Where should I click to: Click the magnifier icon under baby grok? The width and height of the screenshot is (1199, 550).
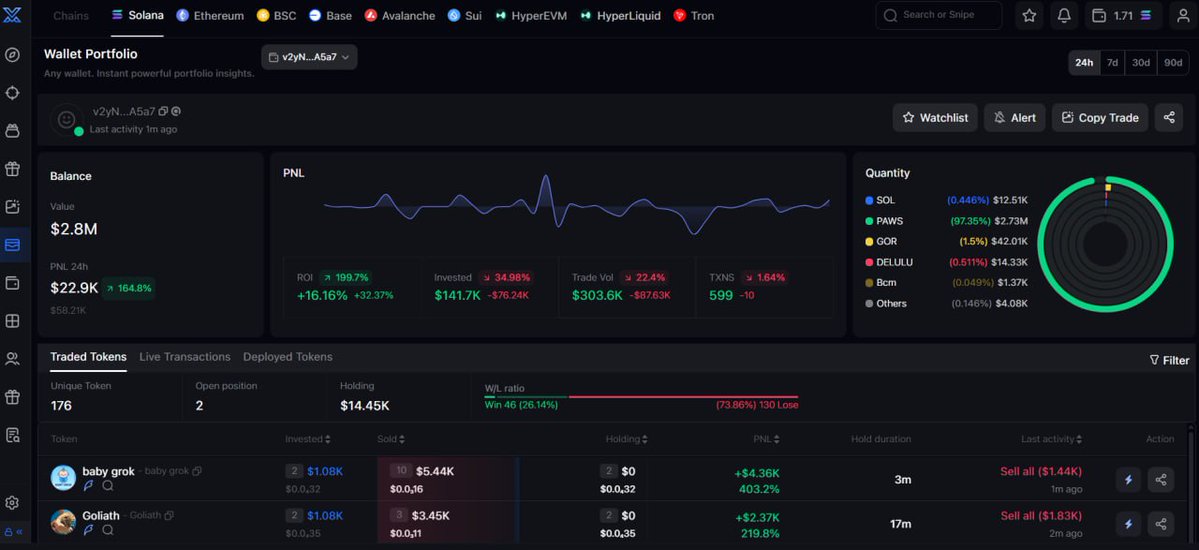[108, 485]
